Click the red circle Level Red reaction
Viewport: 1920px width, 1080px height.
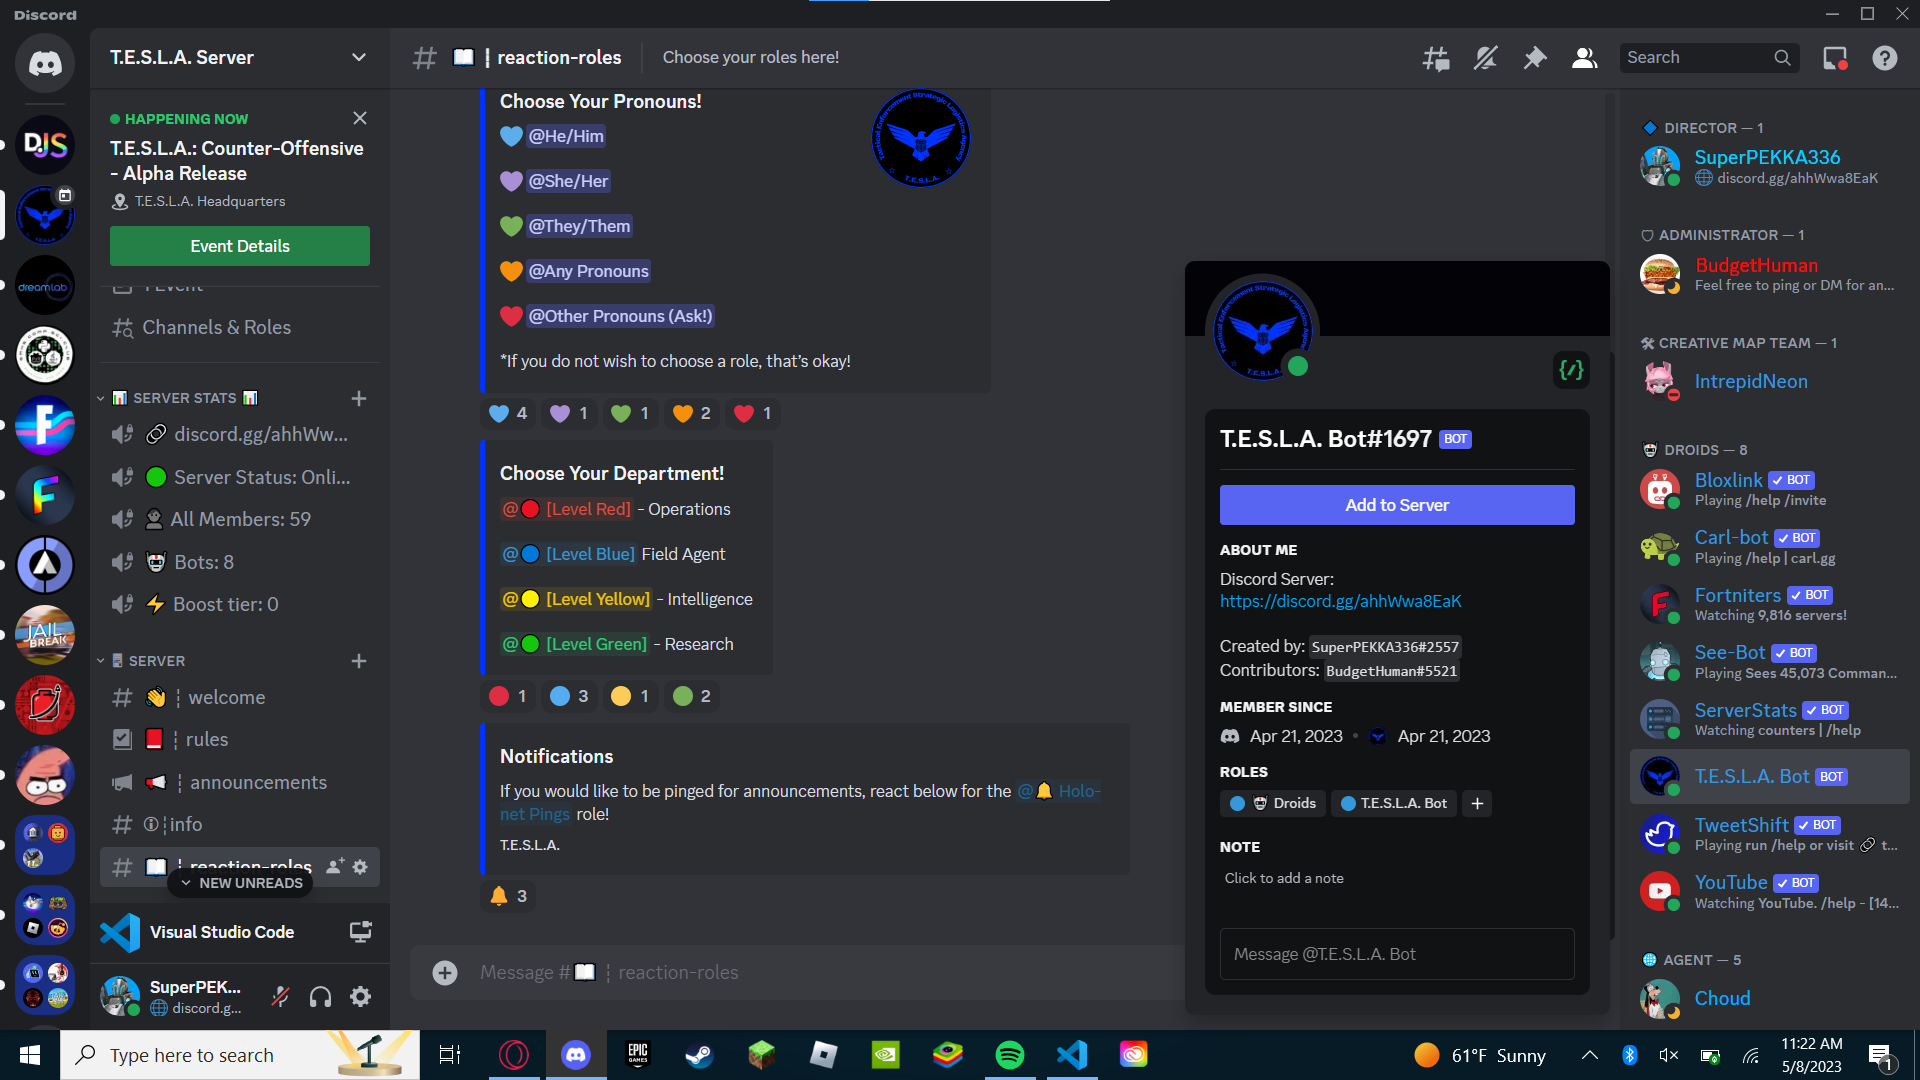click(x=508, y=697)
